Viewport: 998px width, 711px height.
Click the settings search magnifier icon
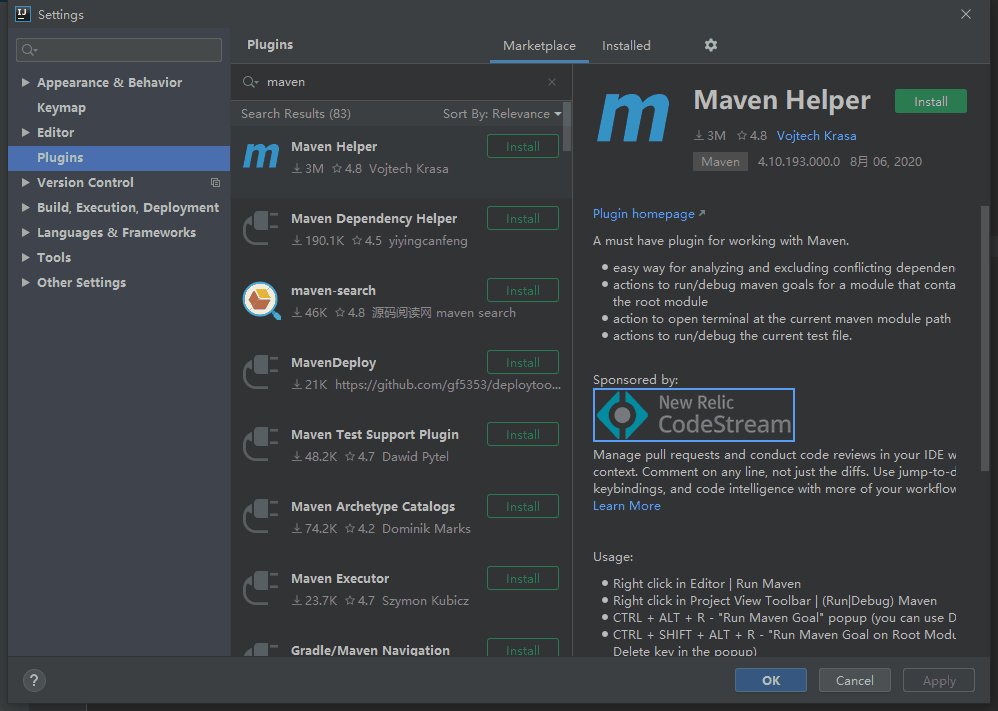(29, 50)
